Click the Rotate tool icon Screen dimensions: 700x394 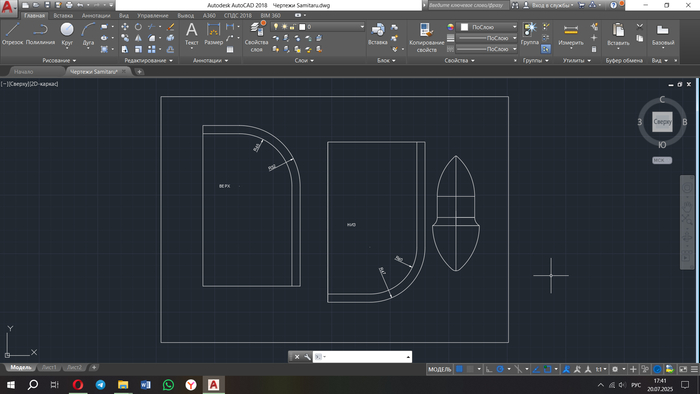tap(138, 27)
